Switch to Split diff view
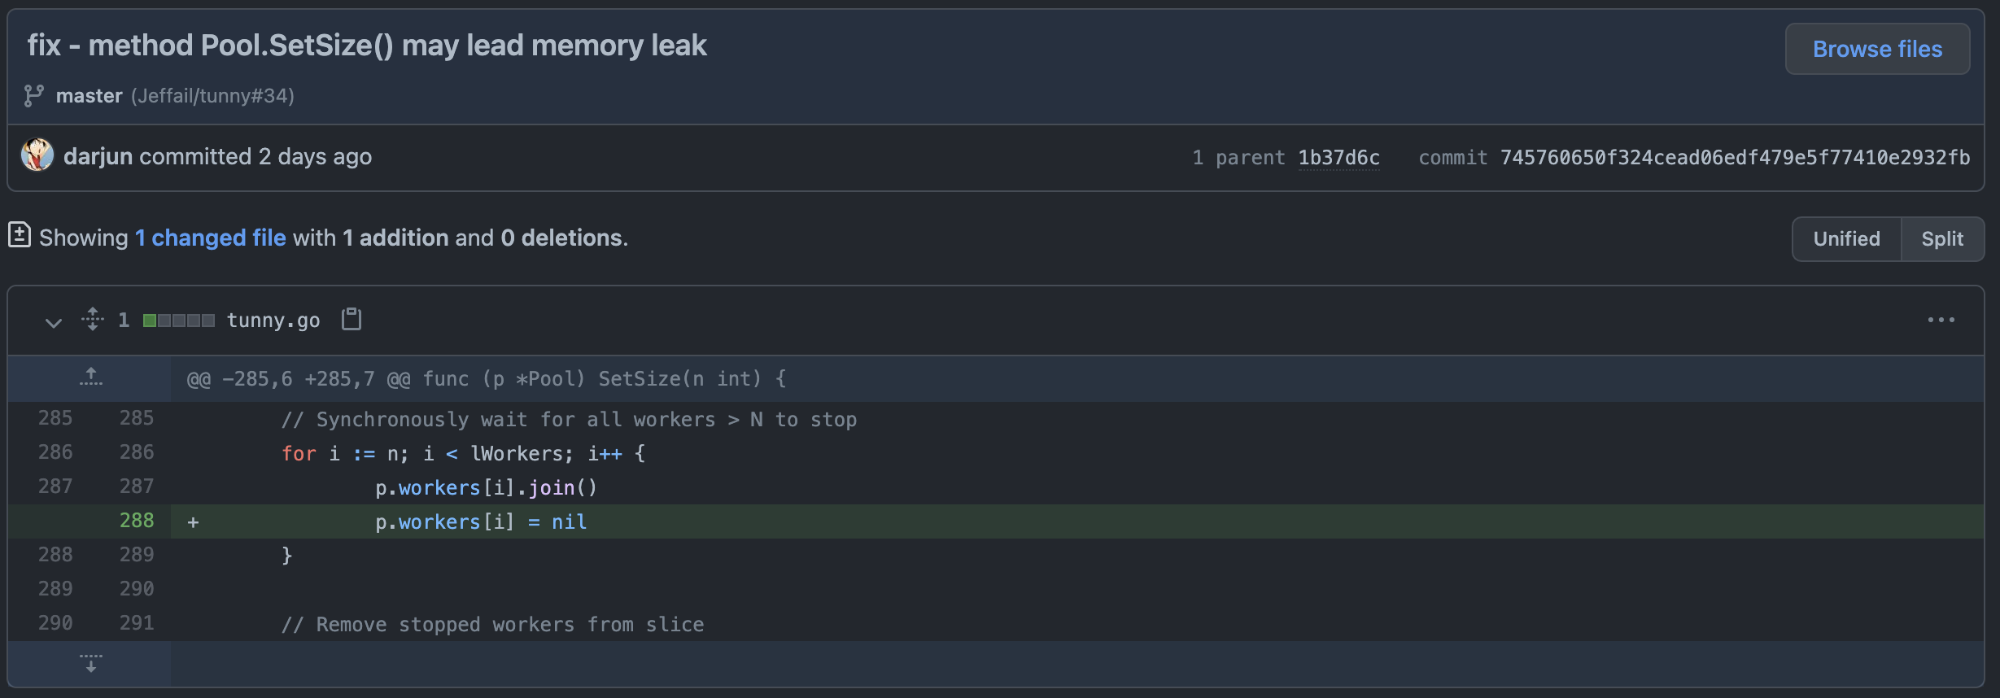 [x=1942, y=239]
